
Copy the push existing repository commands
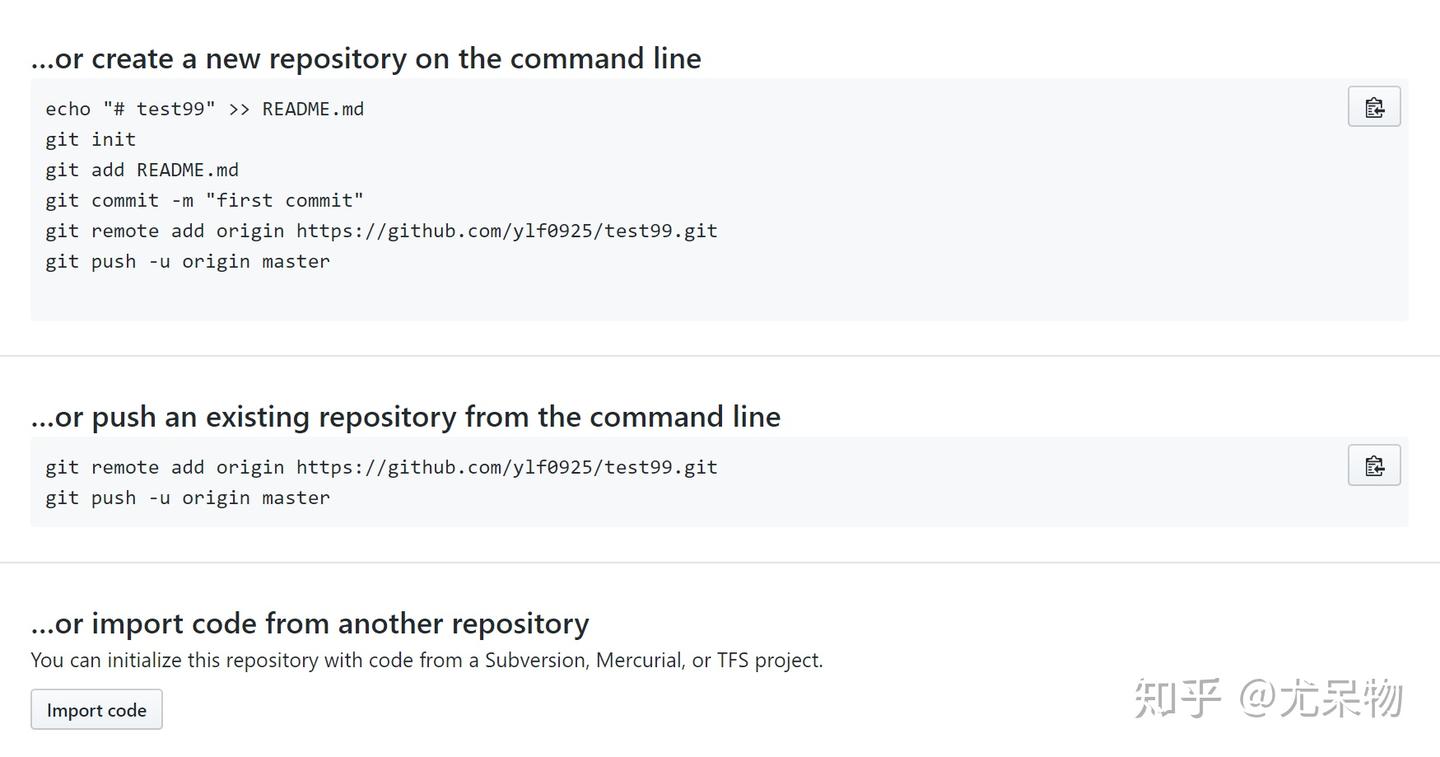tap(1374, 465)
